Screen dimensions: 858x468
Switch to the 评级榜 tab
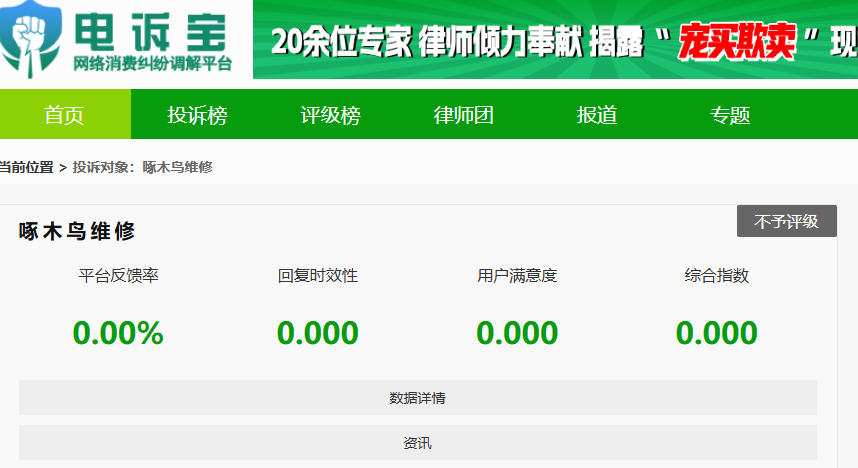[x=331, y=115]
